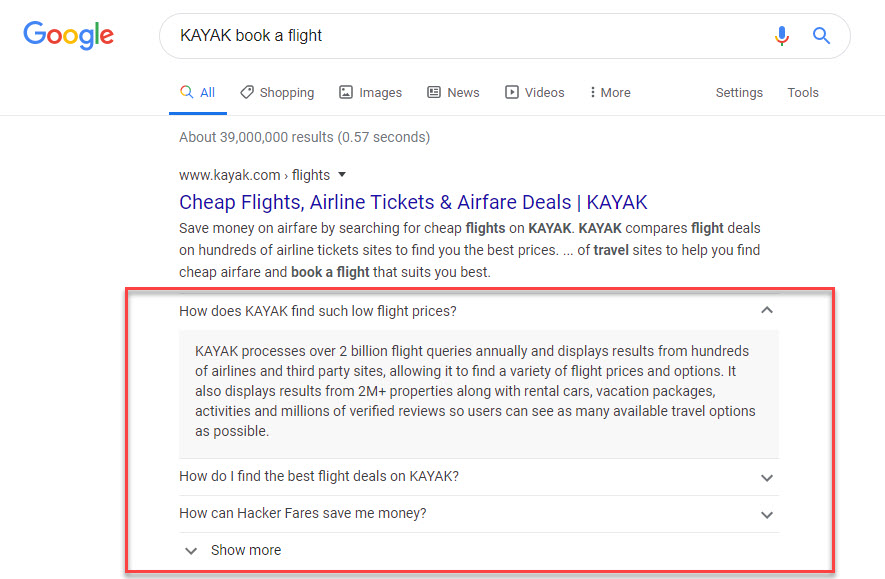Click the News newspaper icon
This screenshot has width=885, height=579.
[x=434, y=92]
